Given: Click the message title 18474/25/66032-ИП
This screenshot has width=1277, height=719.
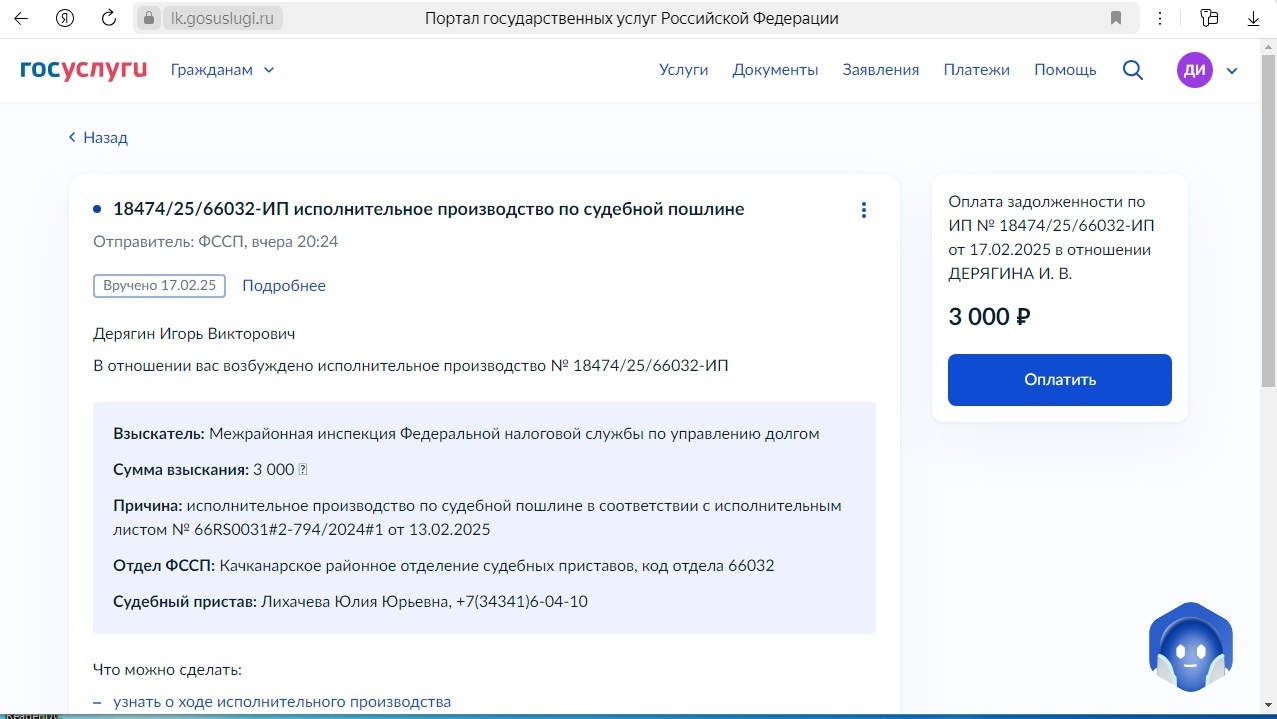Looking at the screenshot, I should (x=429, y=209).
